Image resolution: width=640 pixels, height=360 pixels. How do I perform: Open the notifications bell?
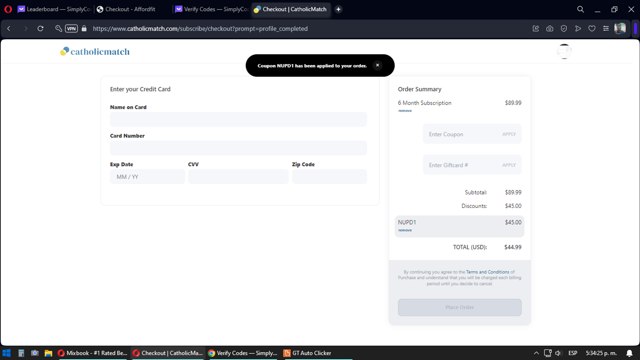pyautogui.click(x=629, y=353)
